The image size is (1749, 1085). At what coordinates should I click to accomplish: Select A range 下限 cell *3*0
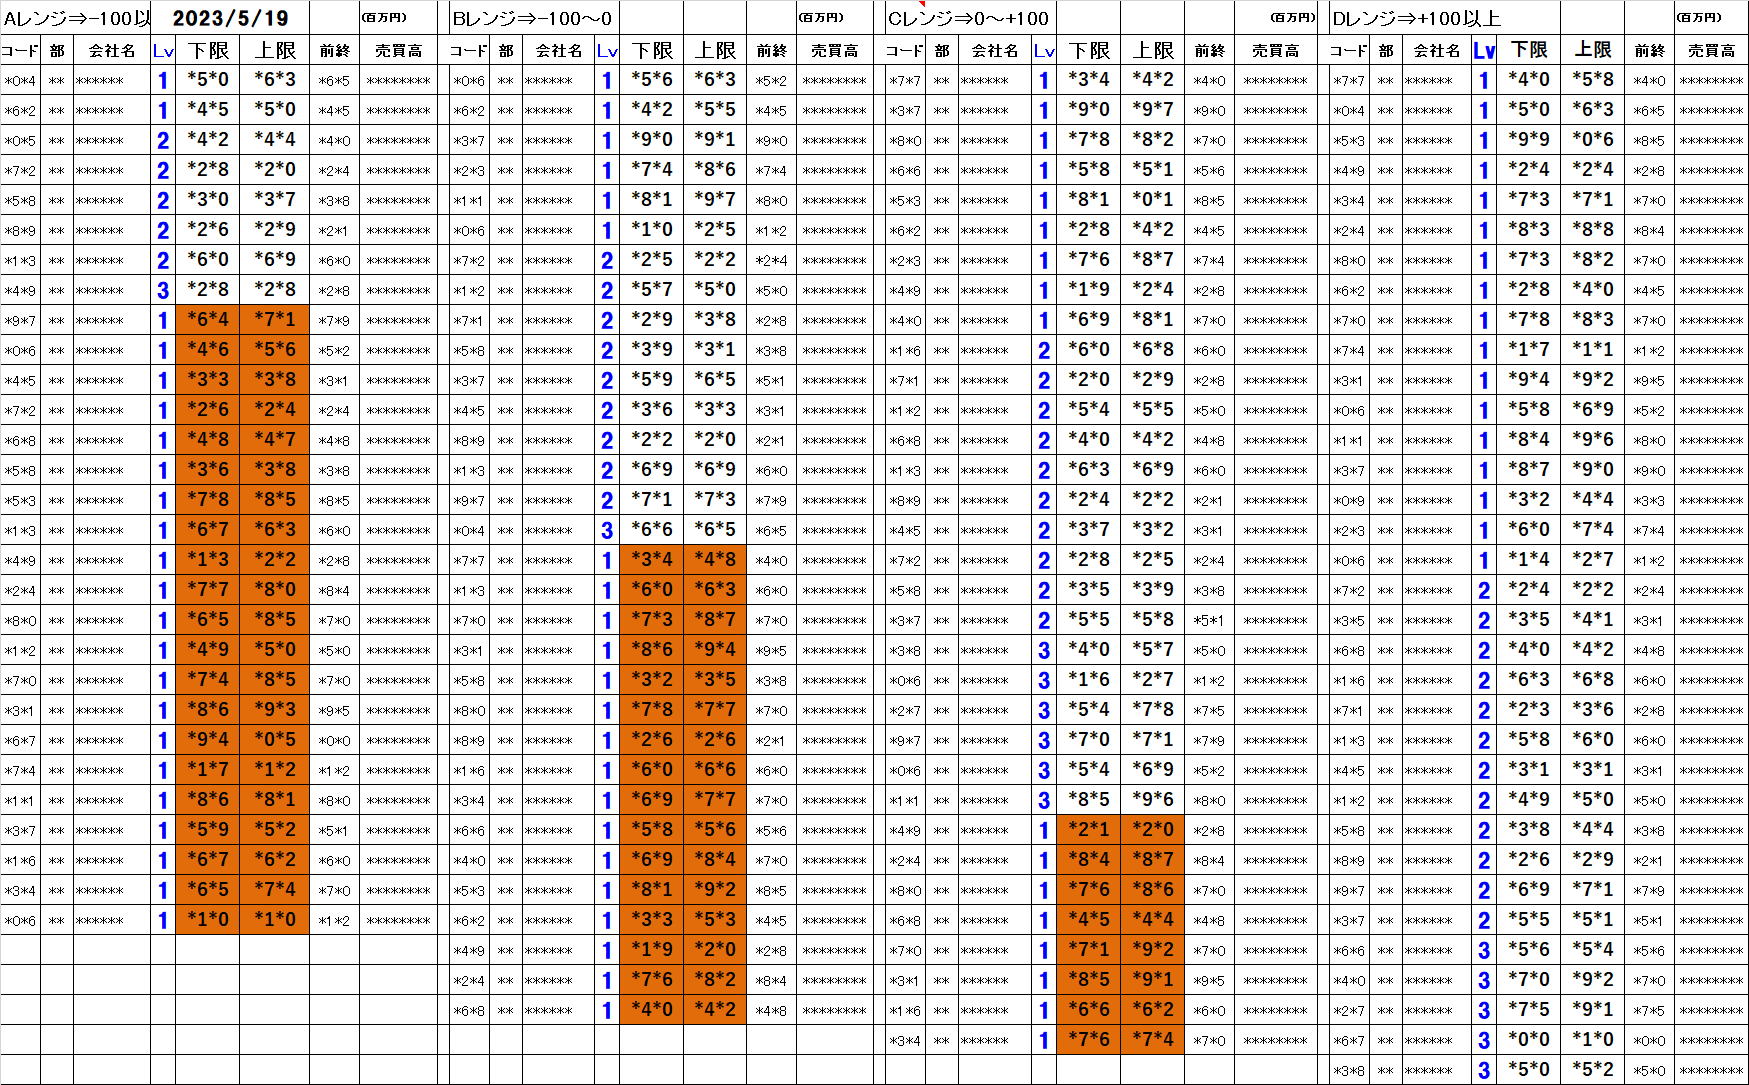click(x=208, y=200)
